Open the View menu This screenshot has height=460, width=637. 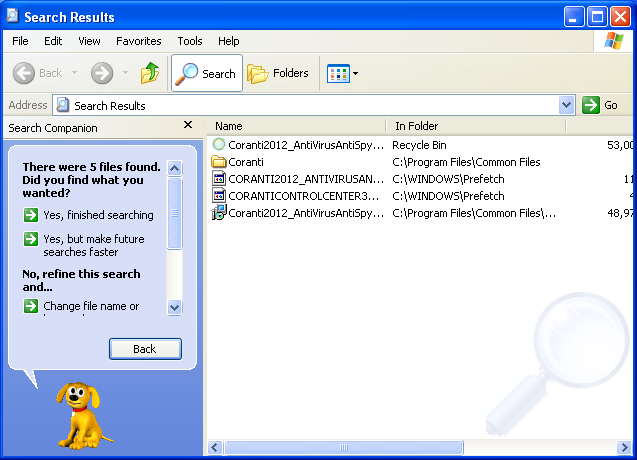(x=89, y=41)
